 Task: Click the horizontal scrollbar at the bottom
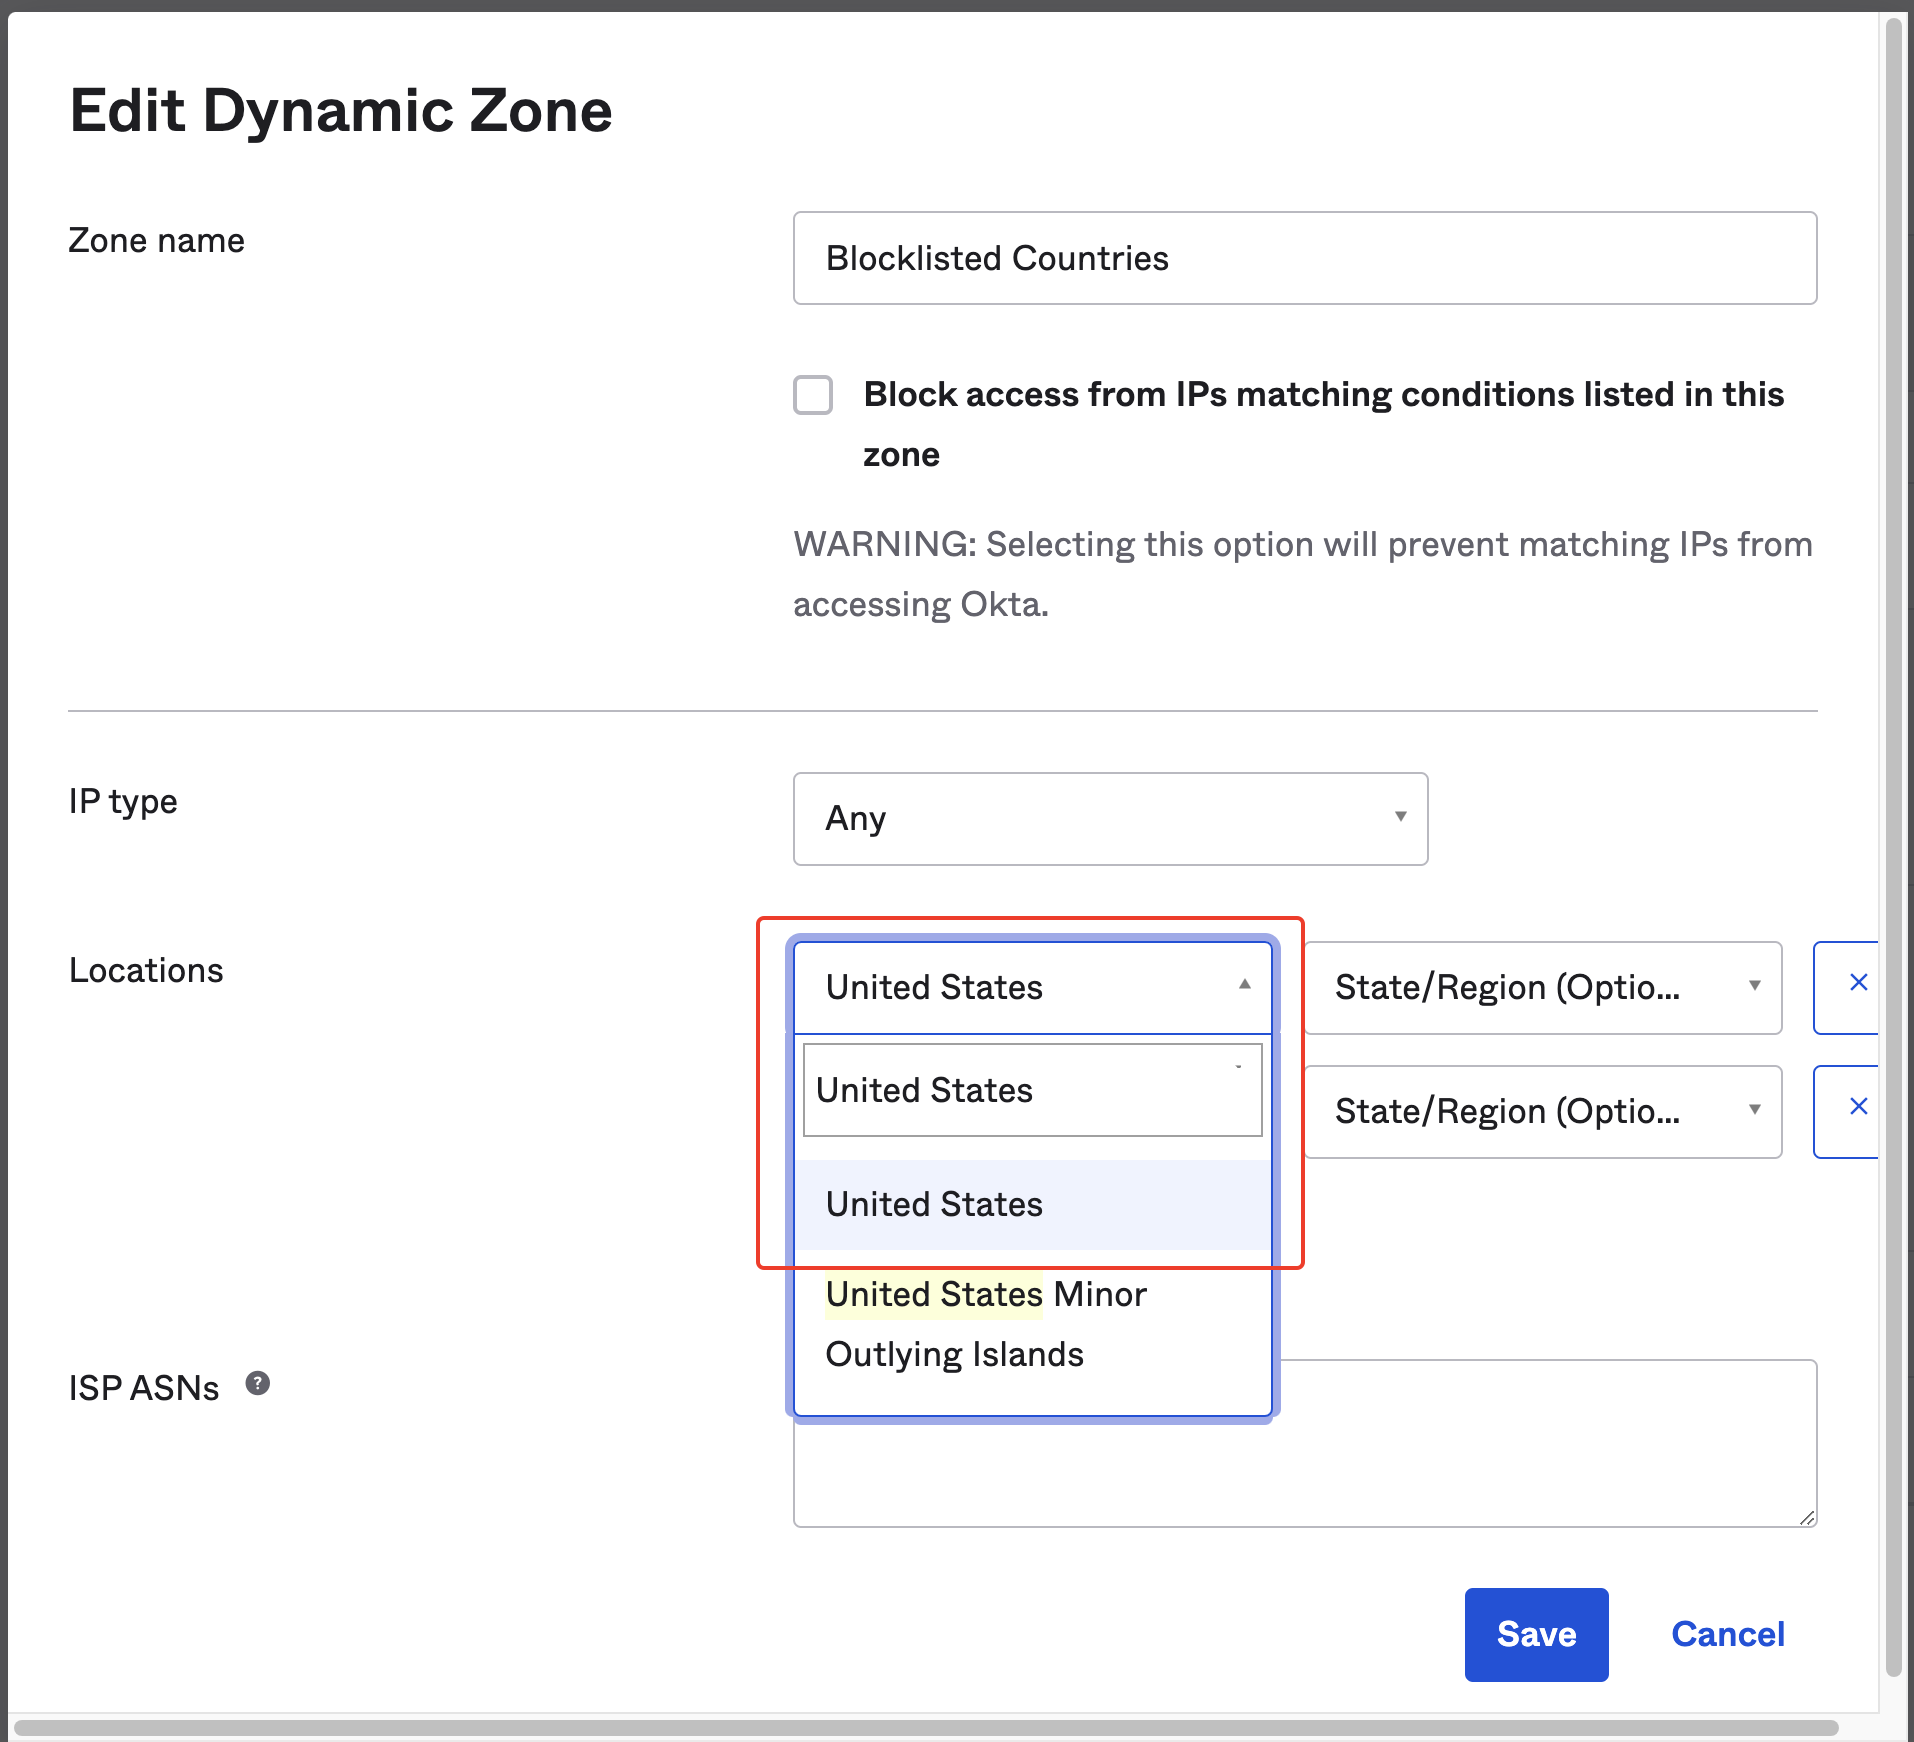point(926,1728)
